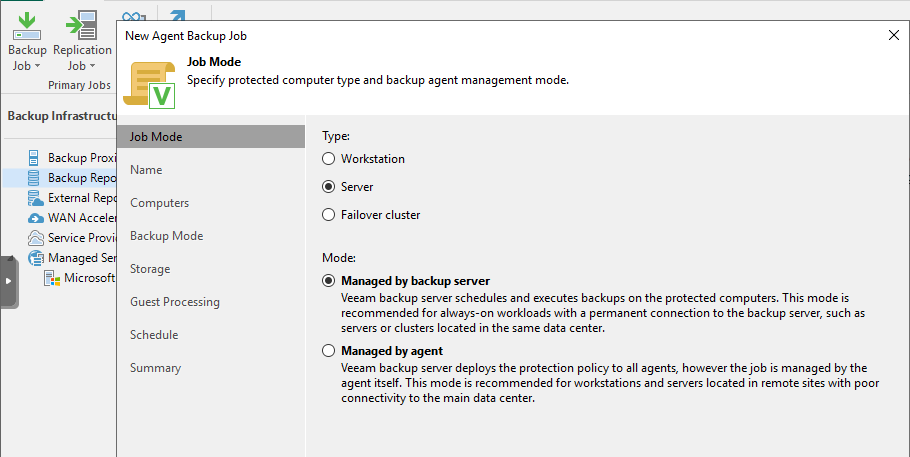The height and width of the screenshot is (457, 910).
Task: Click the WAN Accelerators cloud icon
Action: (35, 218)
